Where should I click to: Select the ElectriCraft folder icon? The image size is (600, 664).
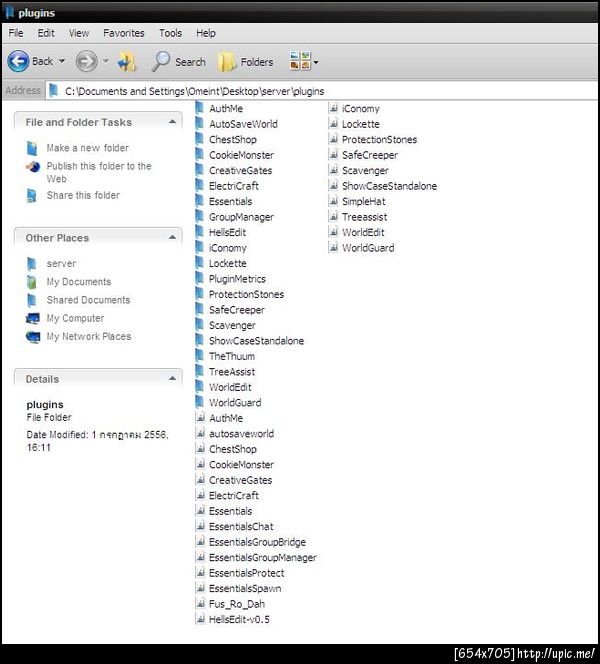199,185
